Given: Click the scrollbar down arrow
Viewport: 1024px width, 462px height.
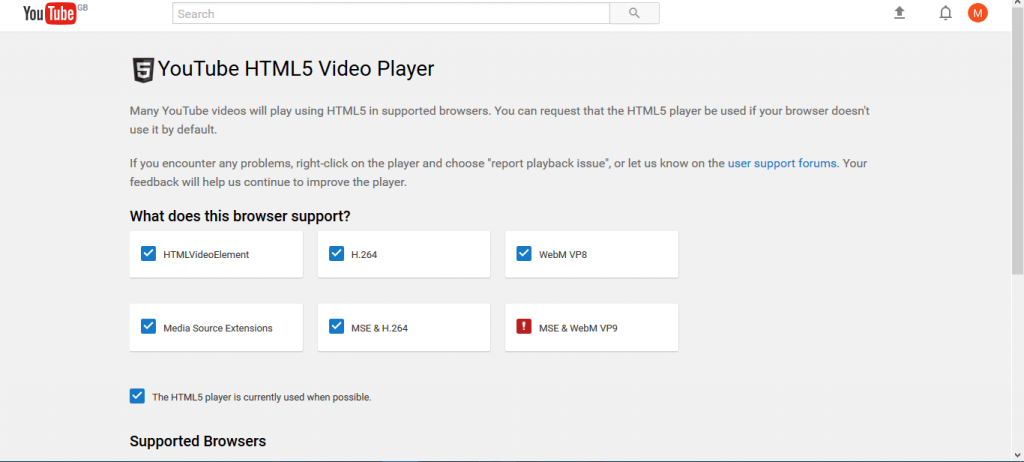Looking at the screenshot, I should [1017, 454].
